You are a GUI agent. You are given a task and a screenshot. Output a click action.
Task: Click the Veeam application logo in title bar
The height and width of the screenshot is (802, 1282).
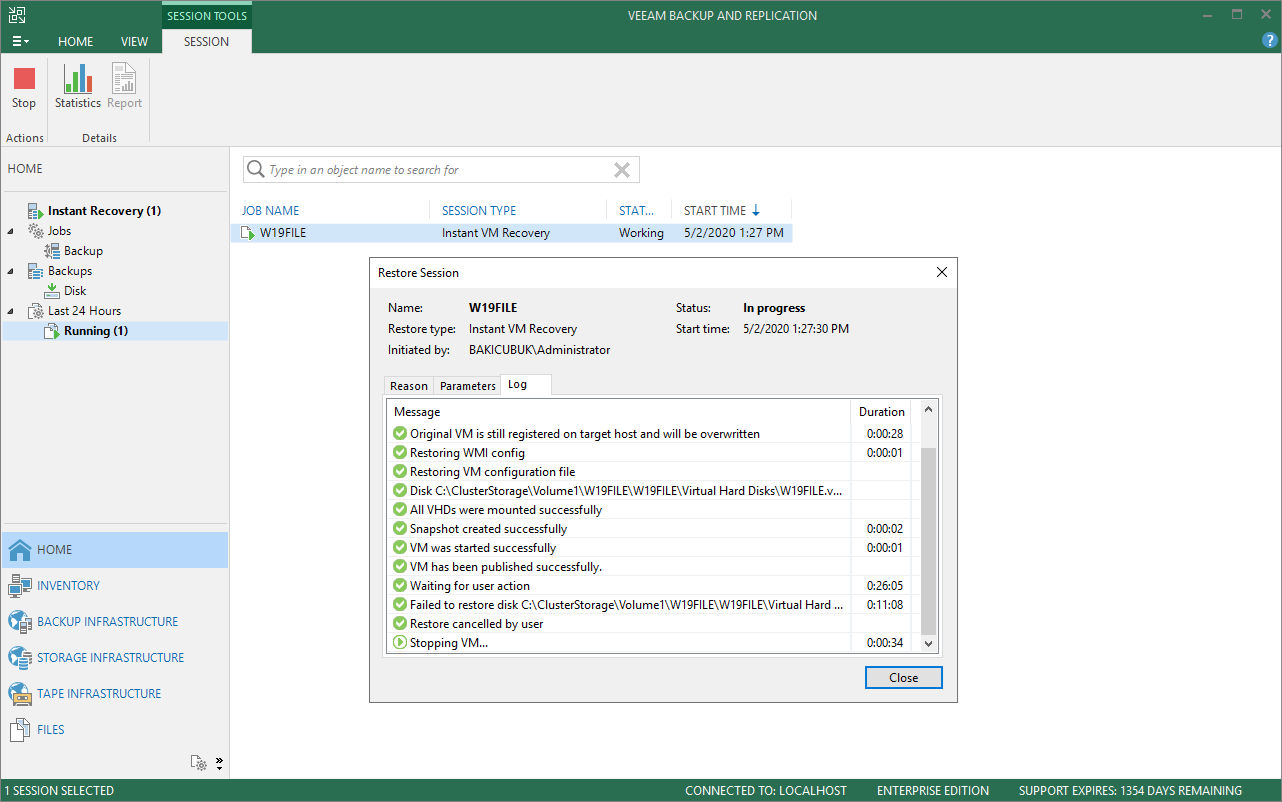click(x=16, y=15)
